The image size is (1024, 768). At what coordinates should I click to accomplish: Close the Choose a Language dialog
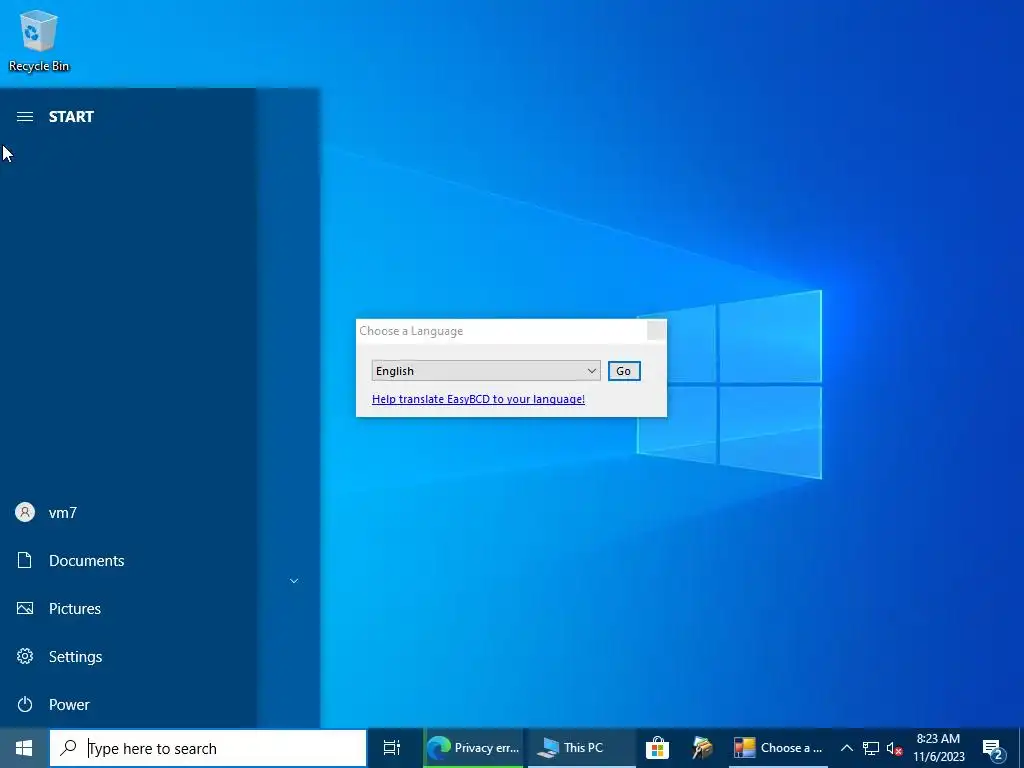pos(656,331)
